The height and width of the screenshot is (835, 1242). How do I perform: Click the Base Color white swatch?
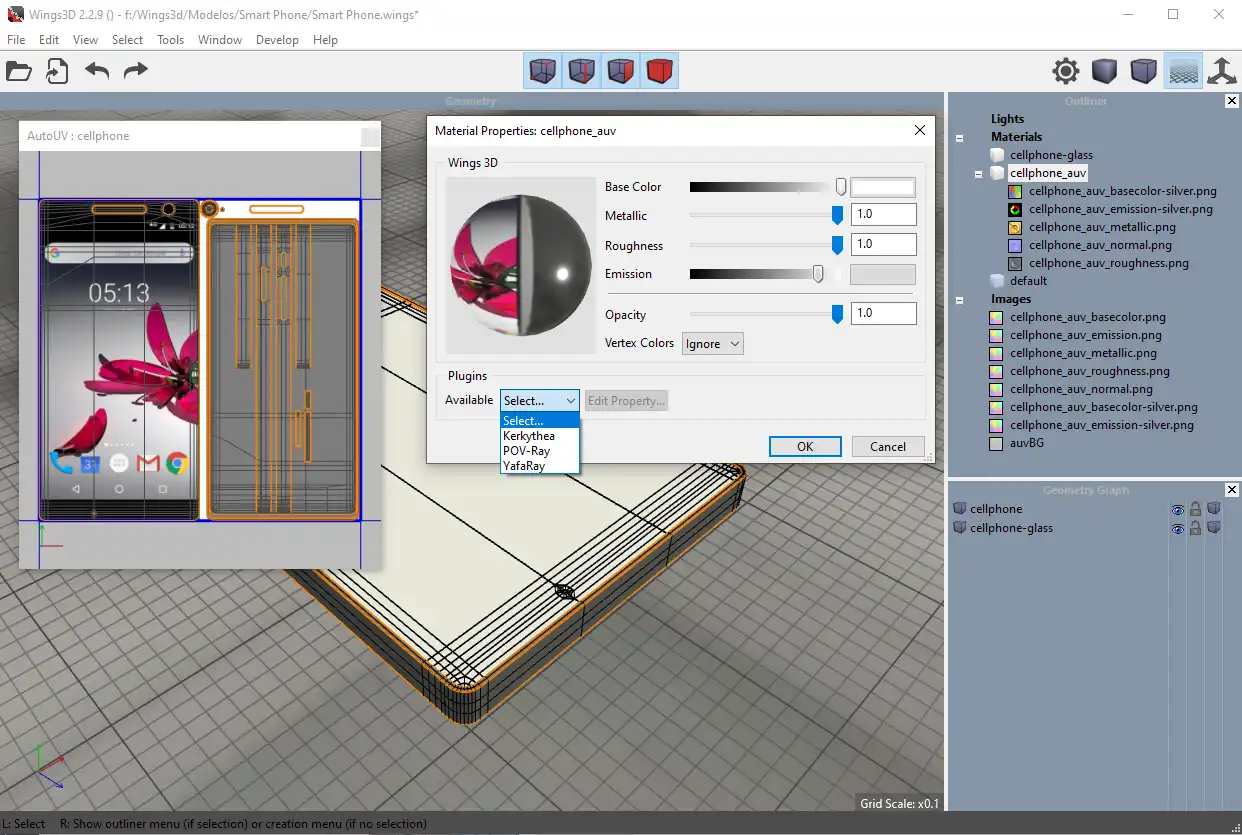882,187
